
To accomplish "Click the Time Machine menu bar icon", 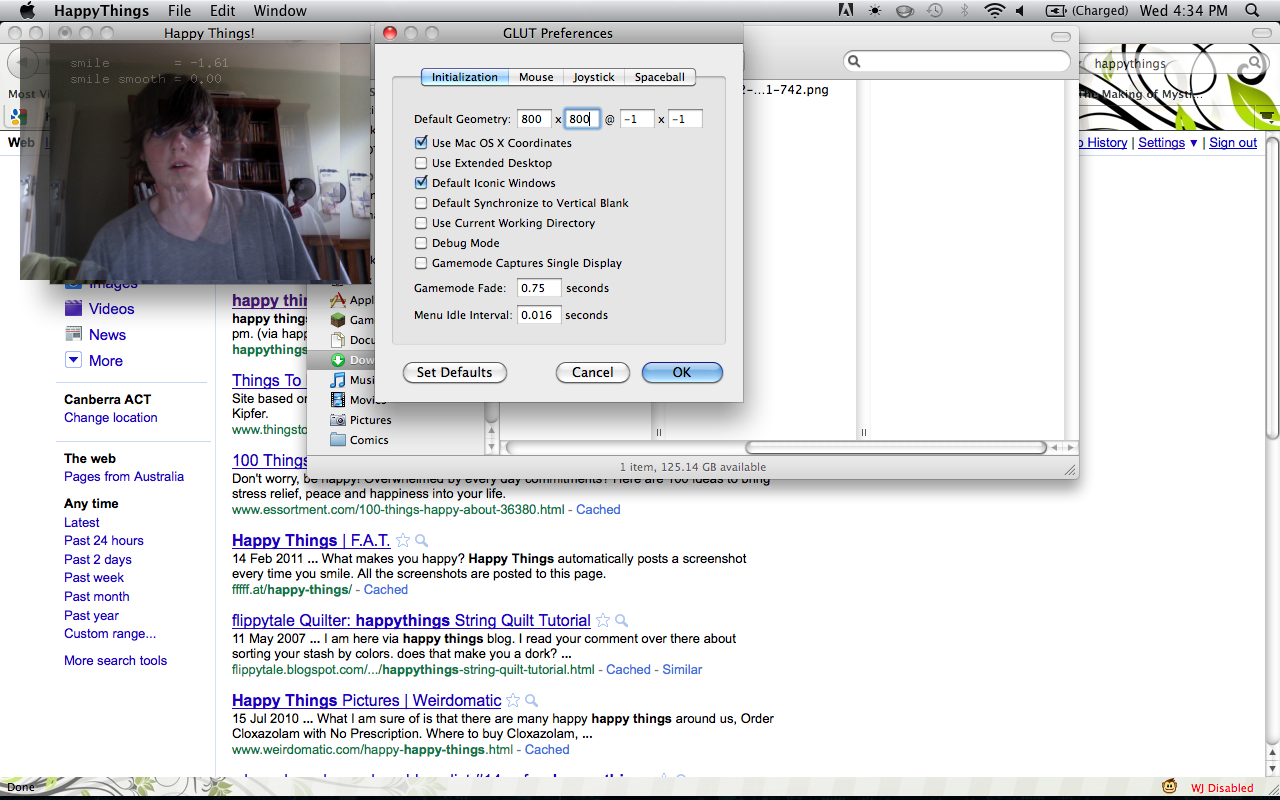I will click(x=934, y=11).
